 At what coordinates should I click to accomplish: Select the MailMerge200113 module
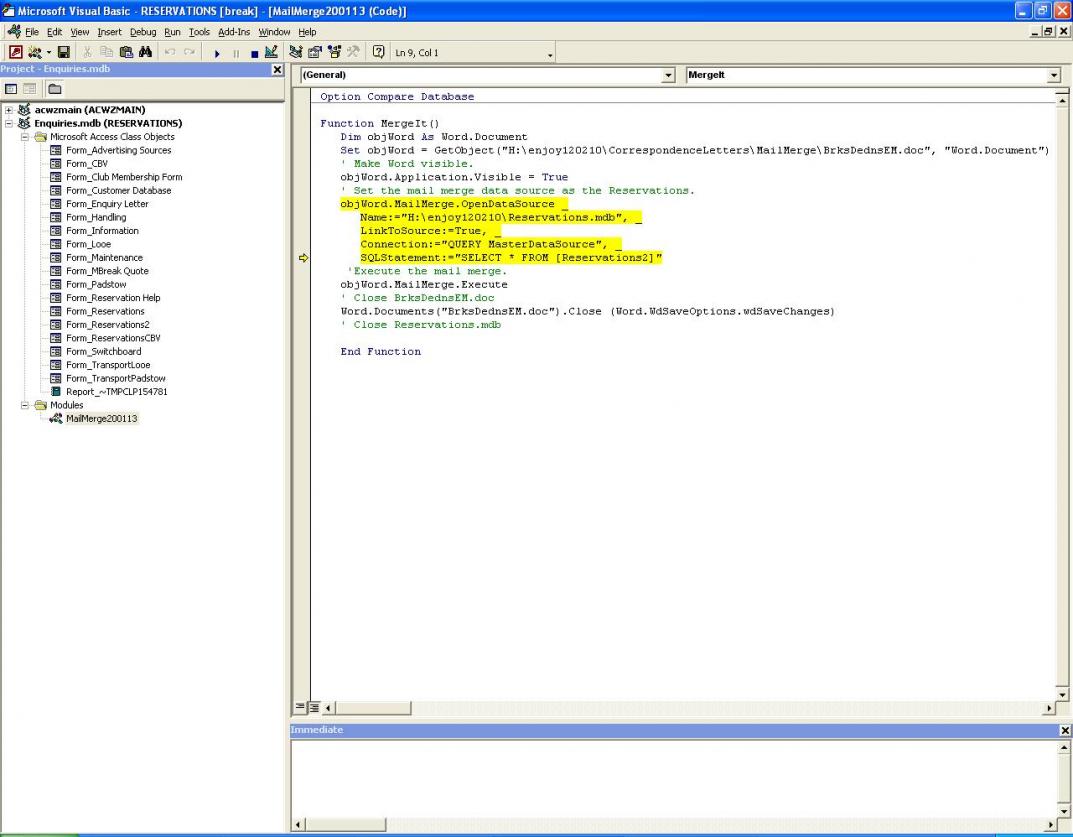tap(101, 419)
